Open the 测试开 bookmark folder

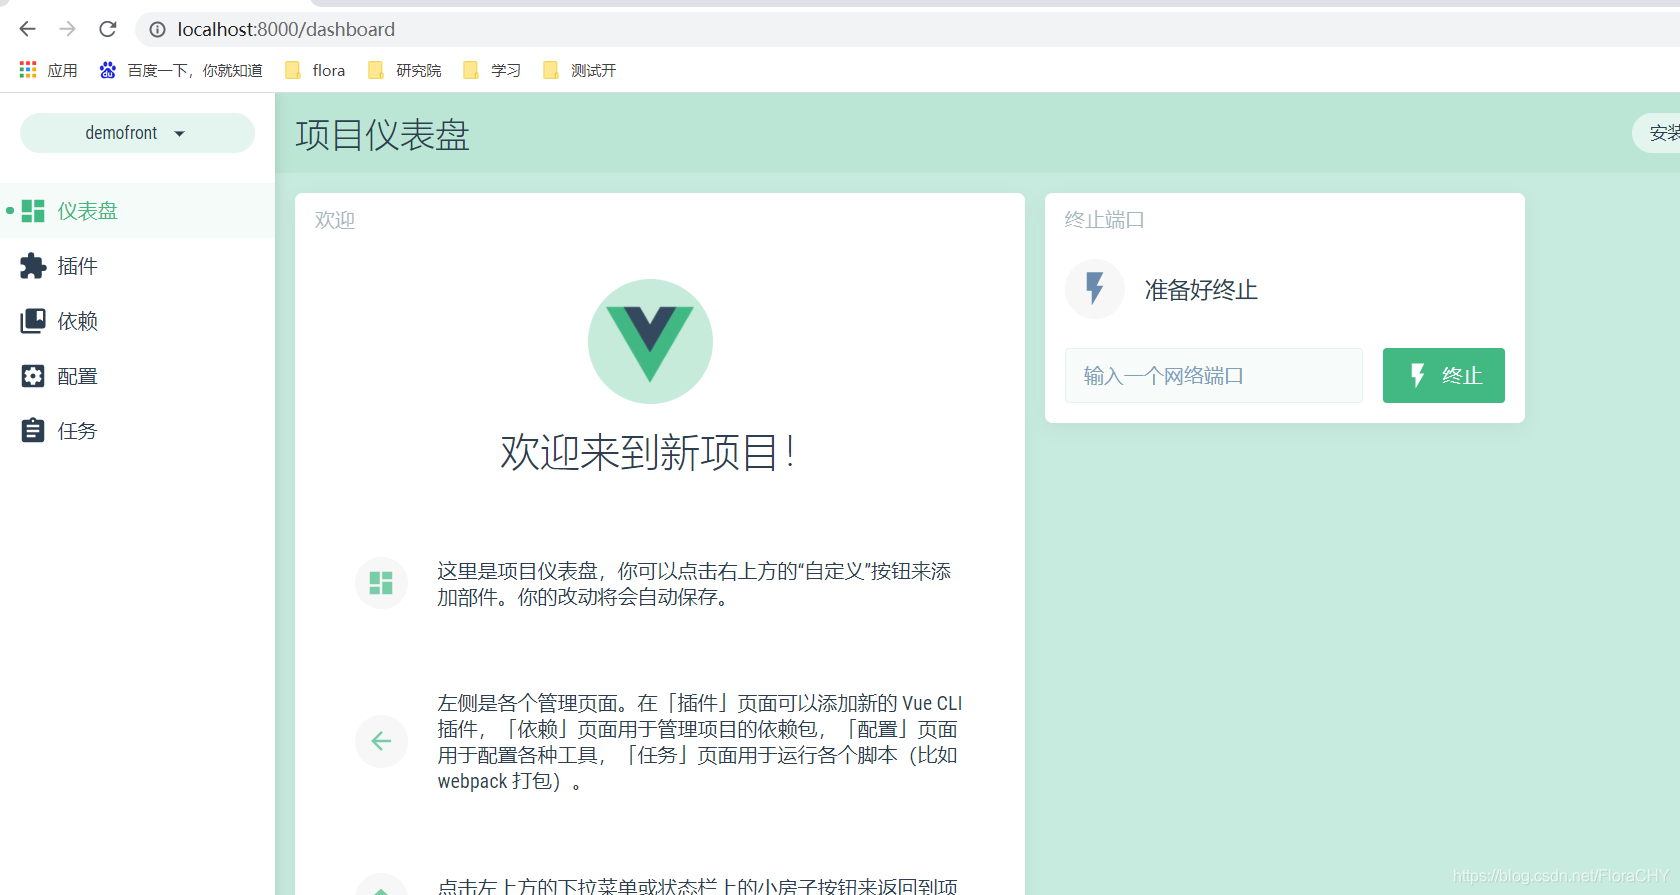pyautogui.click(x=580, y=70)
